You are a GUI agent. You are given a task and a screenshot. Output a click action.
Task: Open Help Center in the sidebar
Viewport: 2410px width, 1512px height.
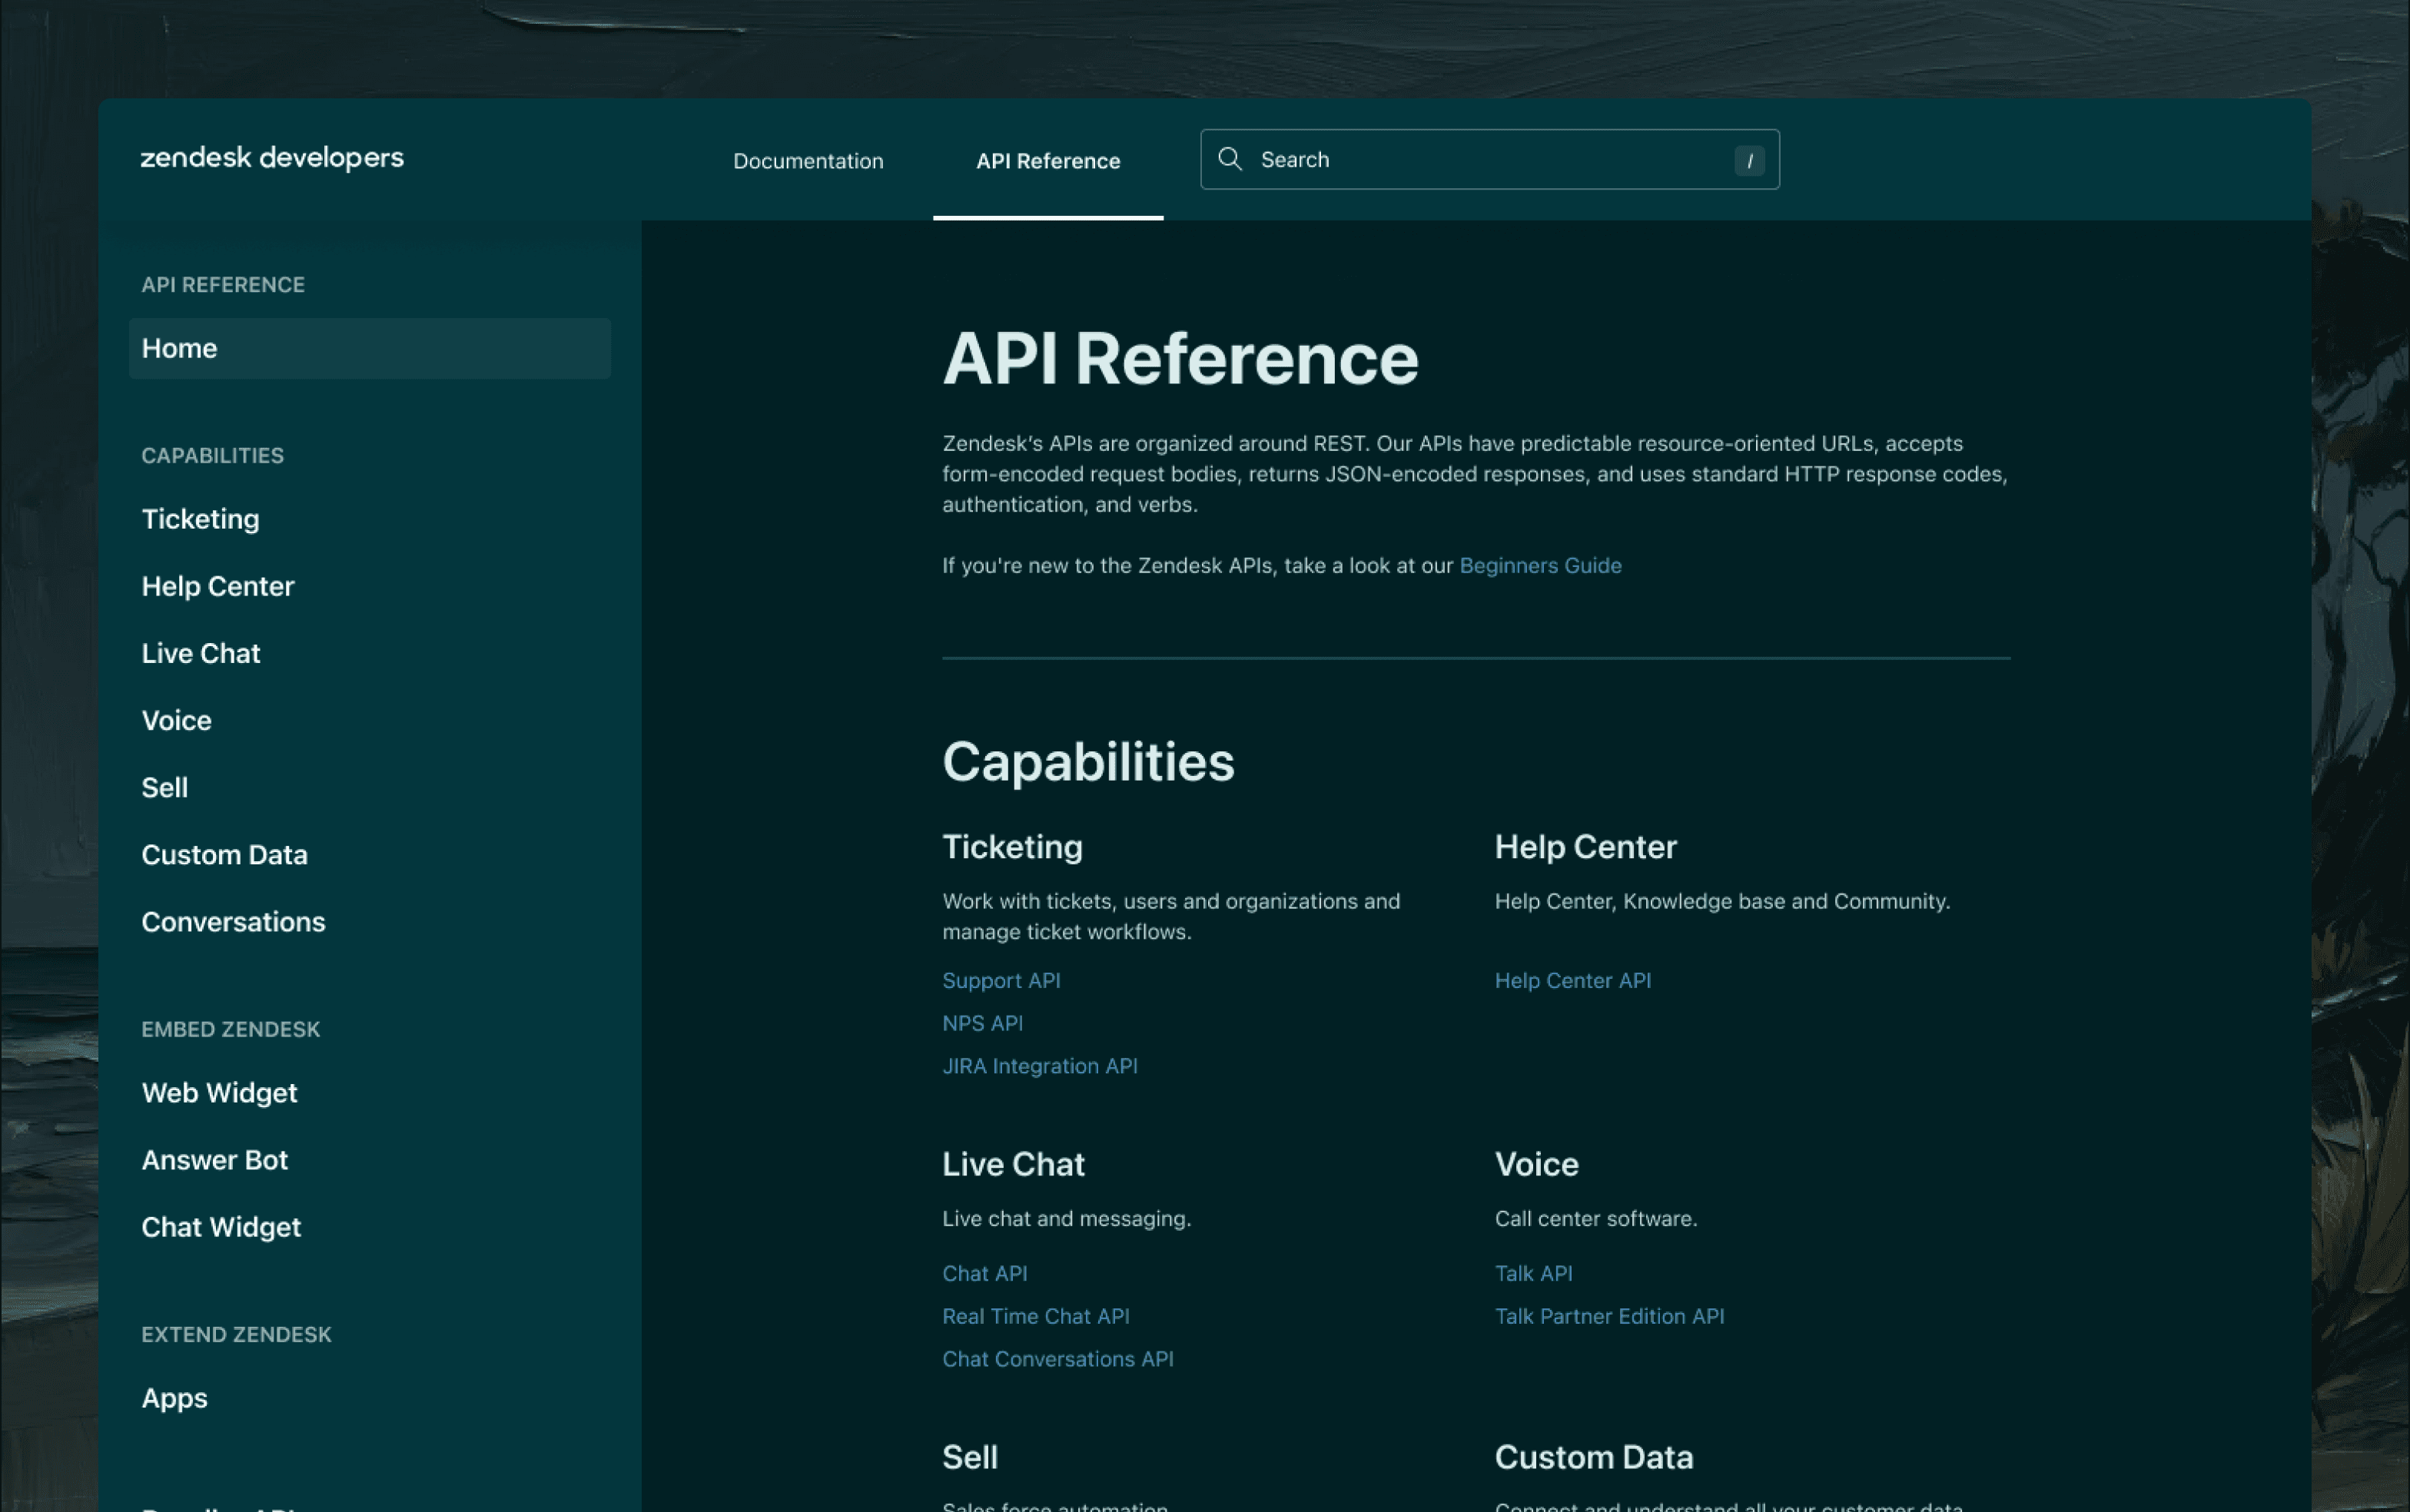tap(218, 586)
